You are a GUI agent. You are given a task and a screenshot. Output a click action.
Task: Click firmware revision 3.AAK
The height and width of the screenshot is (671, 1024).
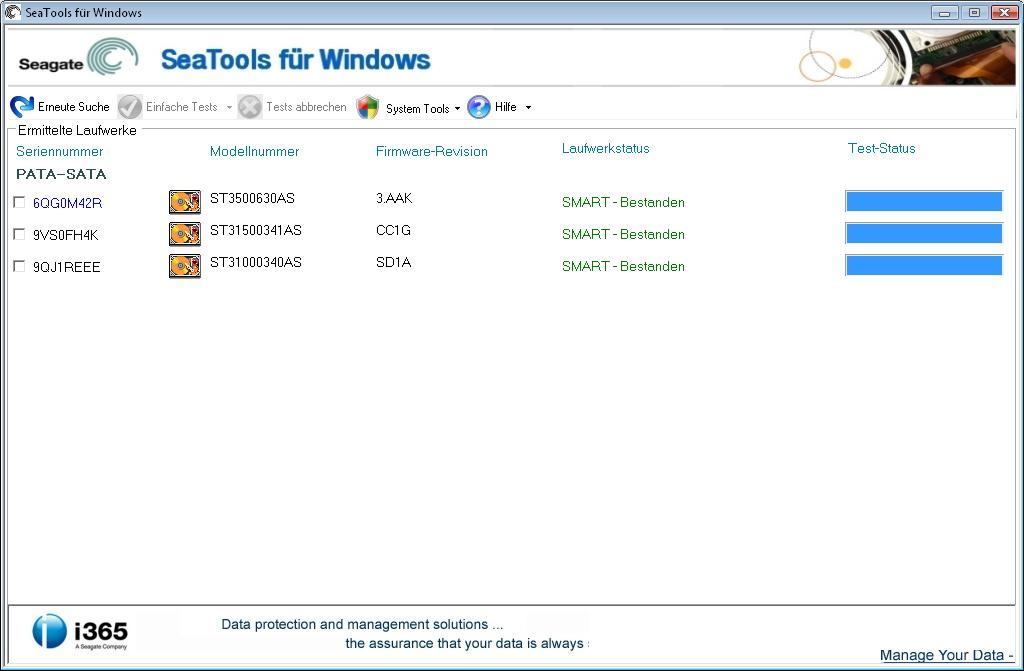(x=394, y=198)
